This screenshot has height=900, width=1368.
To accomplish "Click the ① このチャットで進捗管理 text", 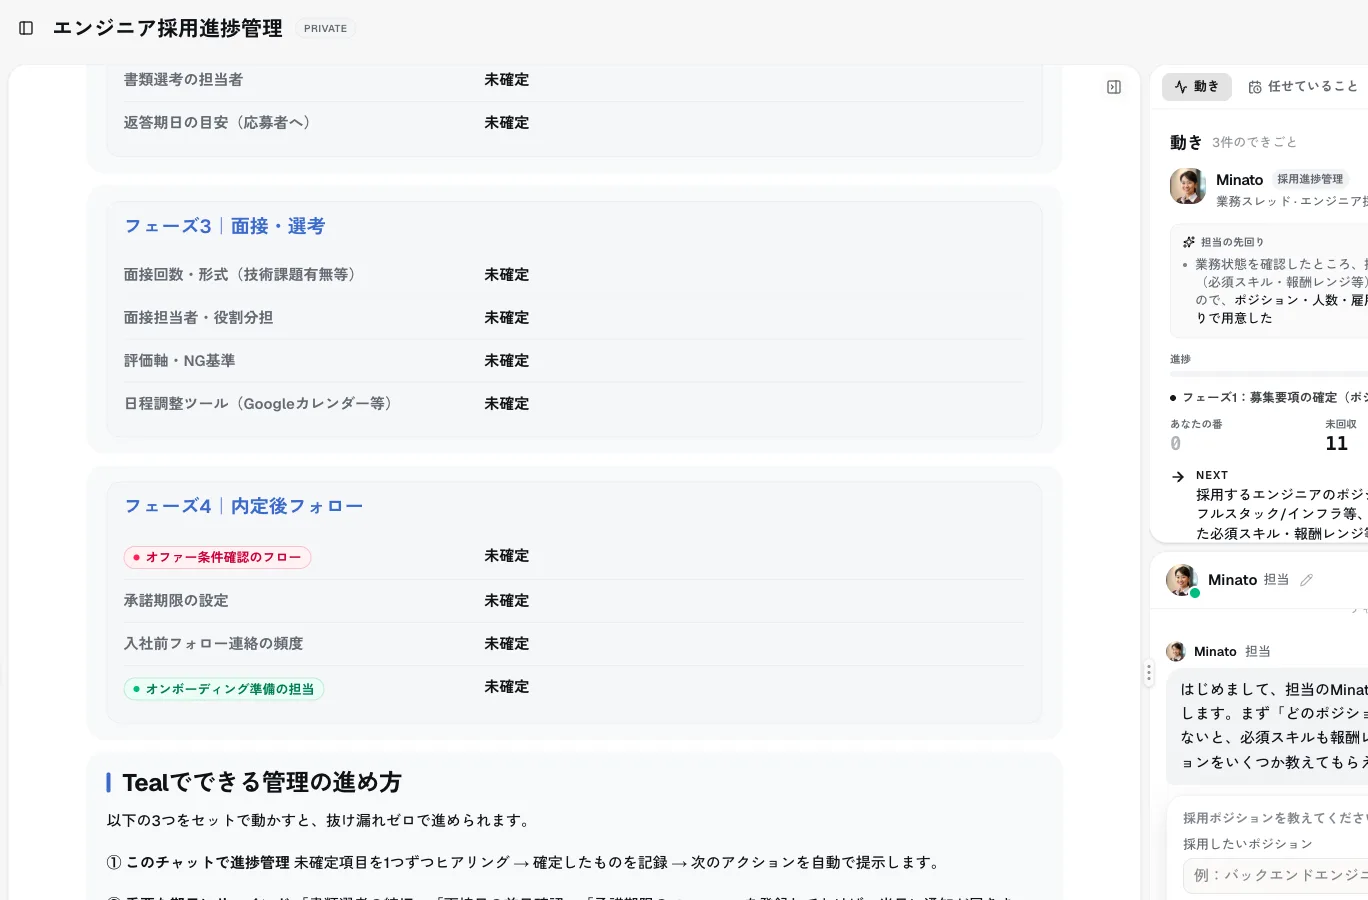I will point(198,862).
